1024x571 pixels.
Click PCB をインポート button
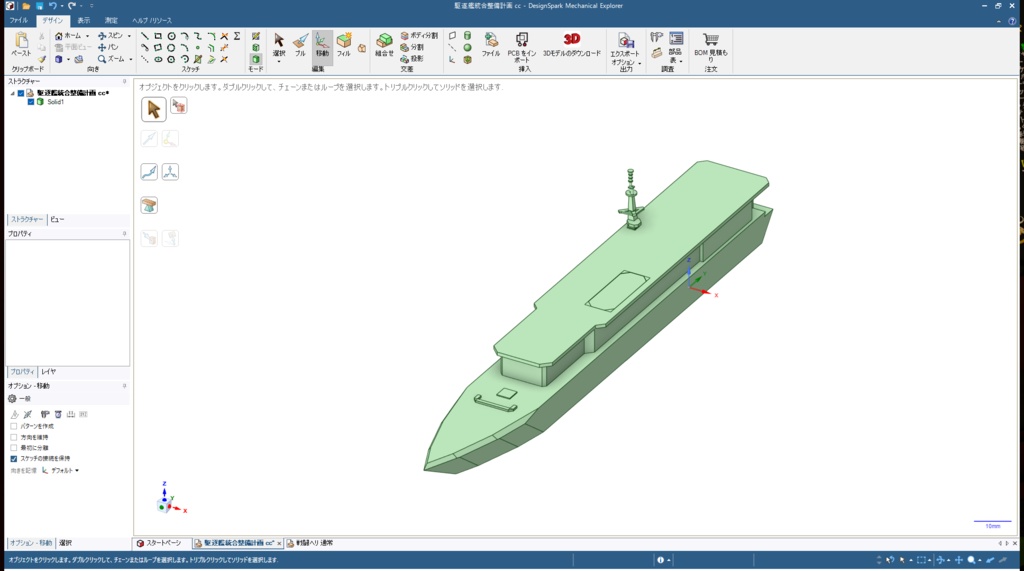click(x=522, y=47)
